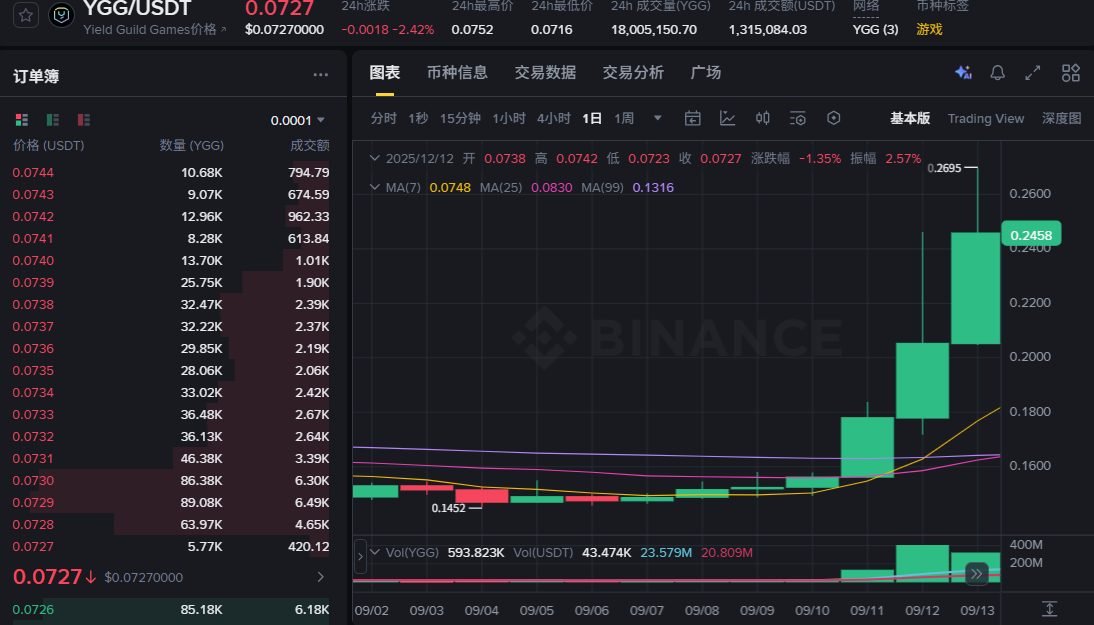1094x625 pixels.
Task: Open the chart layout grid icon
Action: click(1070, 73)
